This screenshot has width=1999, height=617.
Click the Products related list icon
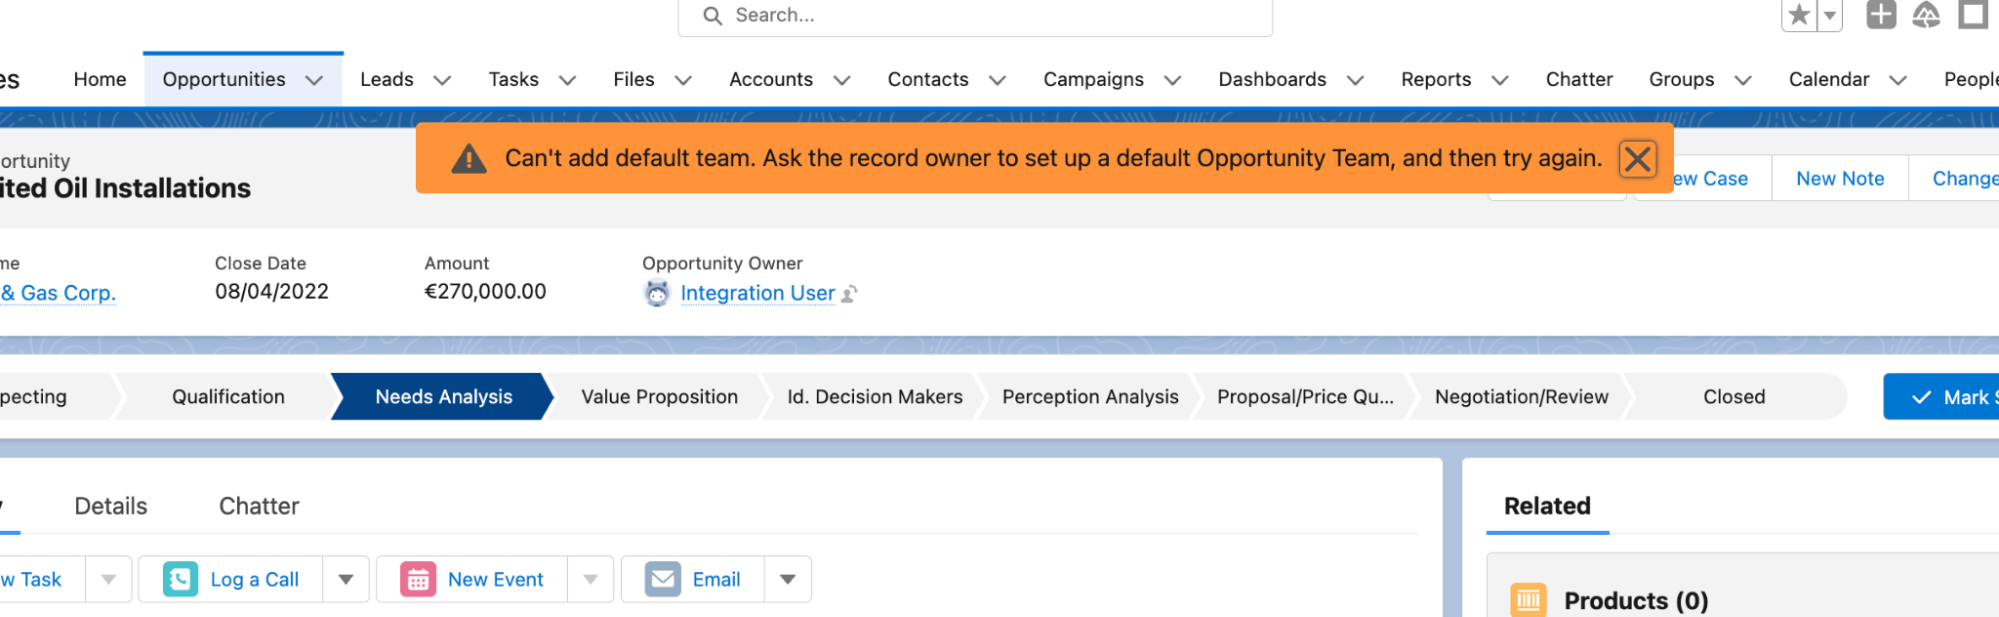[1528, 600]
